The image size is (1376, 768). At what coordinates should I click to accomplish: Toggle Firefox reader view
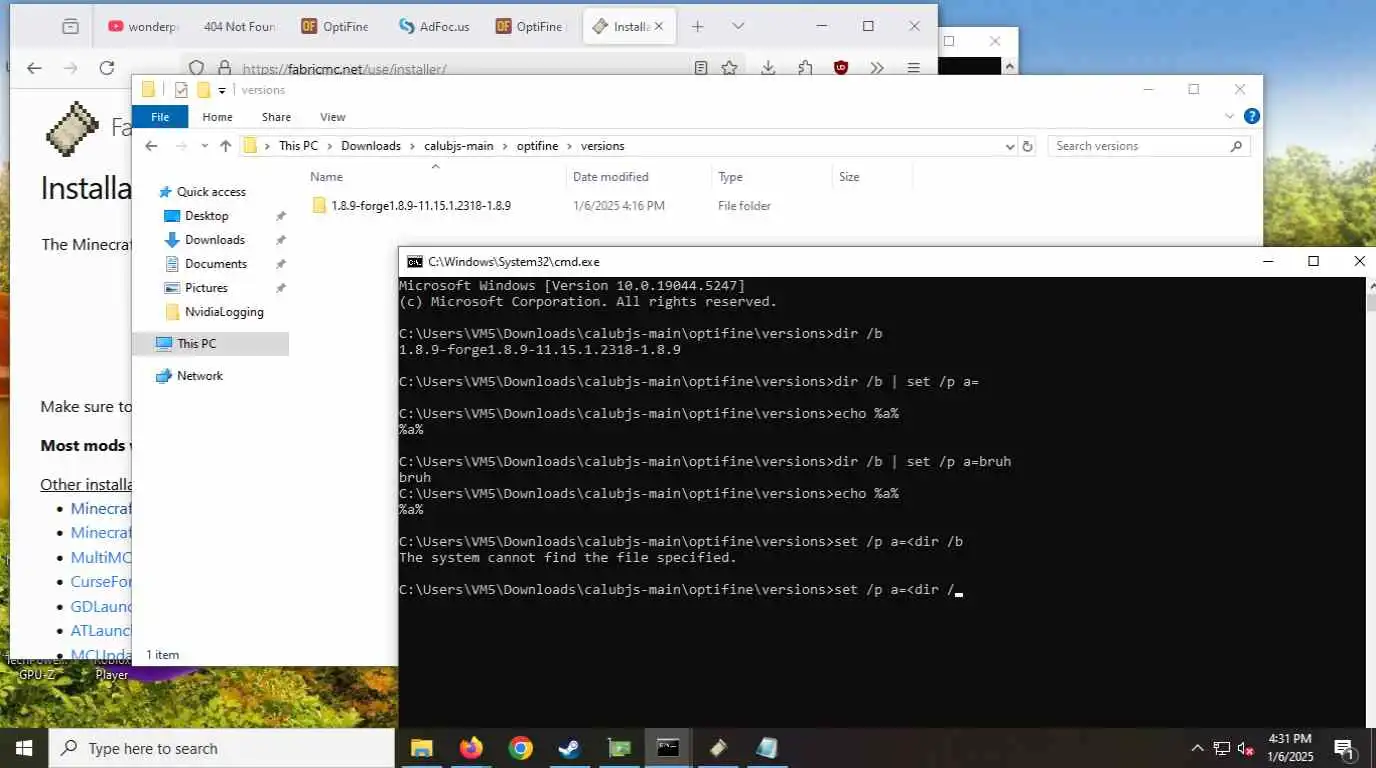click(x=701, y=68)
